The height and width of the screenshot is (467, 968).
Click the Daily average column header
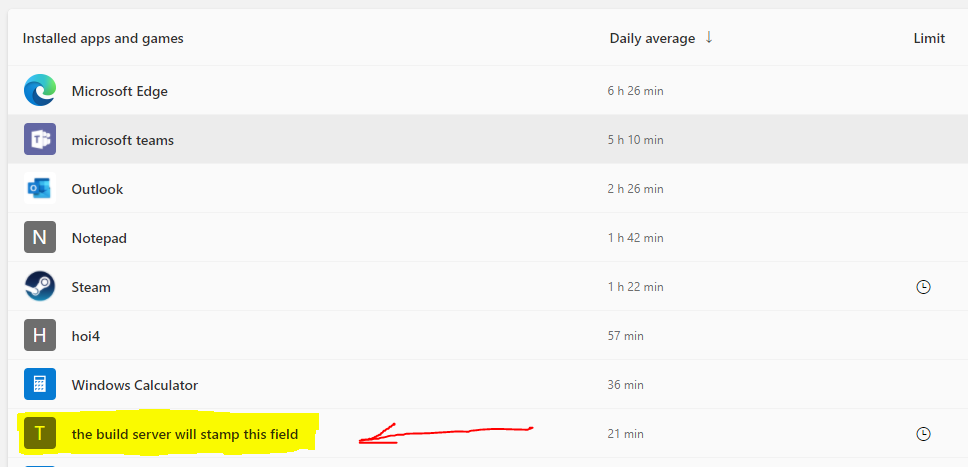(653, 38)
